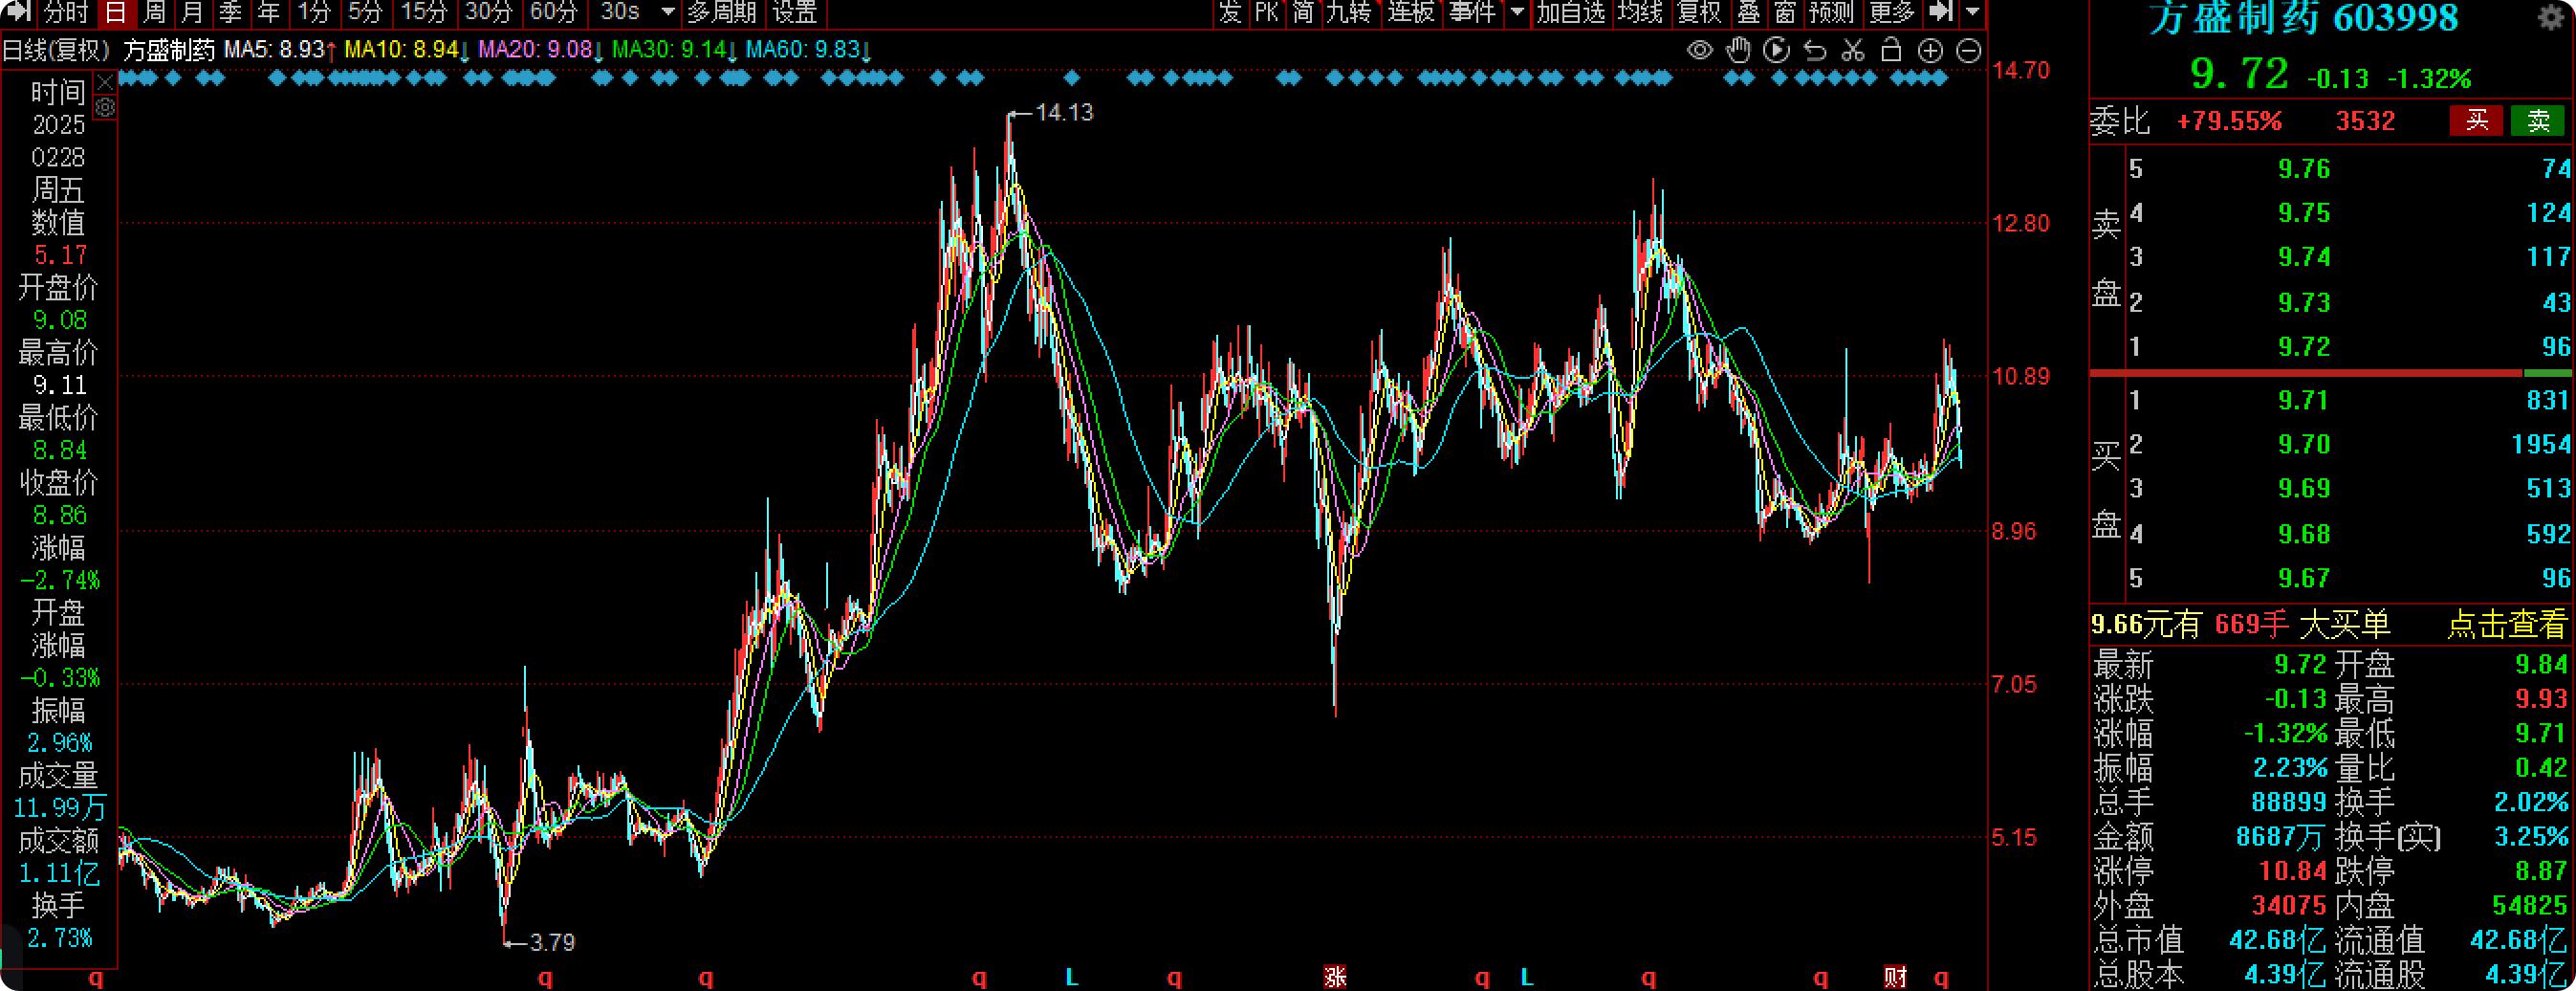Switch to 60分 minute chart

tap(554, 12)
